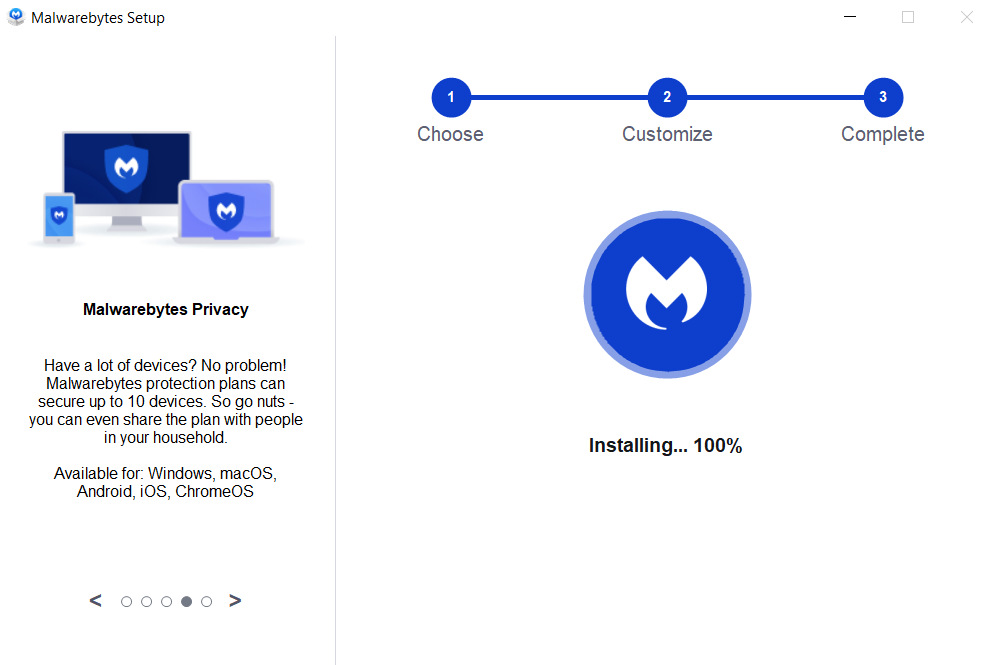The width and height of the screenshot is (994, 665).
Task: Click the Malwarebytes title bar logo icon
Action: coord(15,17)
